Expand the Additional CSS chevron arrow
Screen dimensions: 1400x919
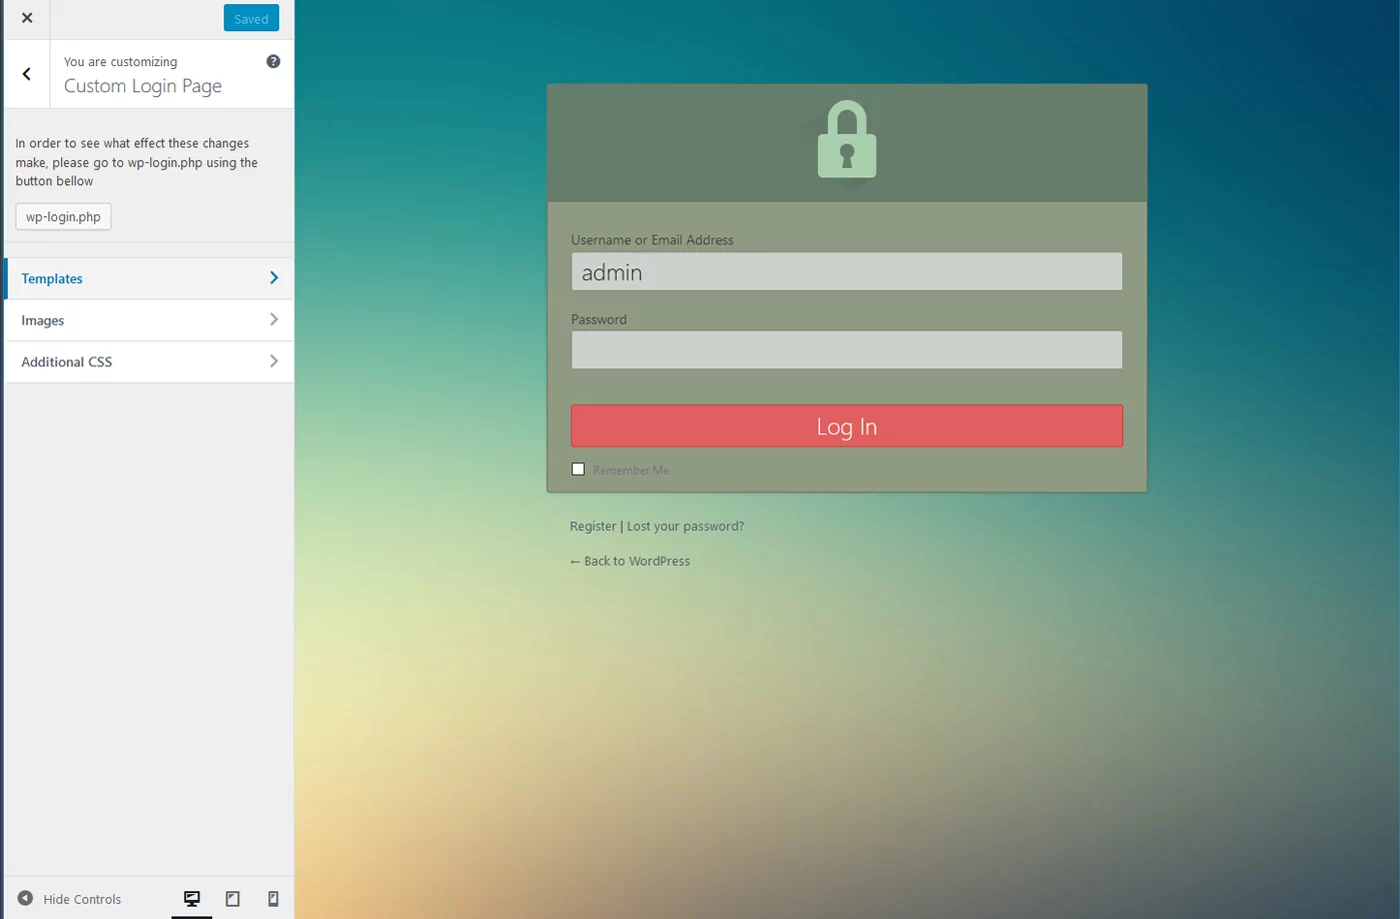274,361
